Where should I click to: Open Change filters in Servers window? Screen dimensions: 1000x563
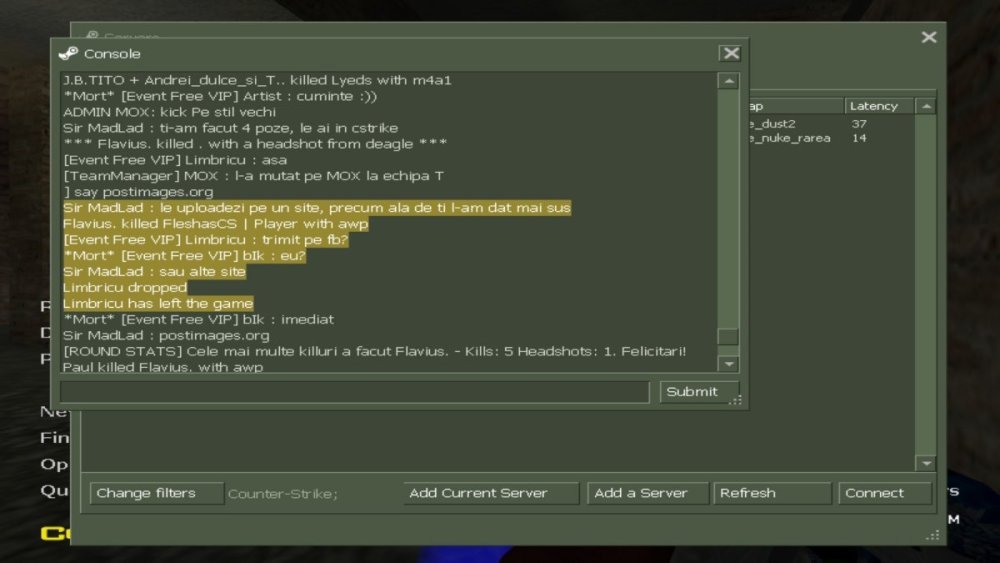(x=157, y=493)
